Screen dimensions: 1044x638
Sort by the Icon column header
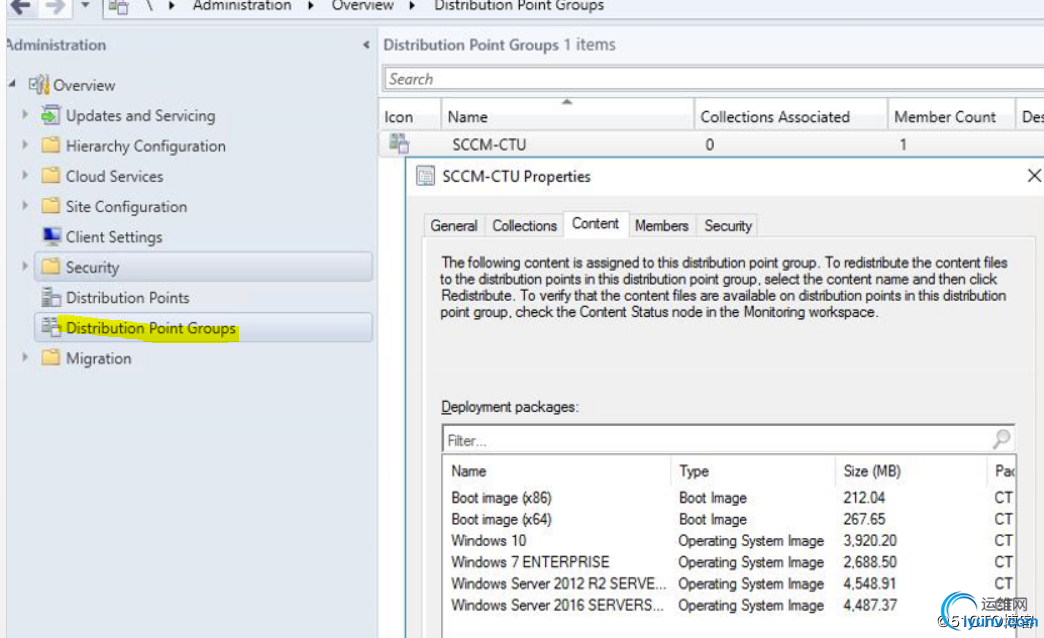pos(409,116)
